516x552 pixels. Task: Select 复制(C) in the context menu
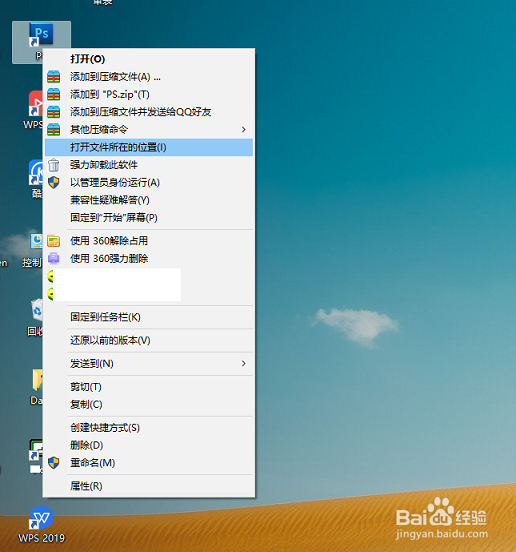(149, 404)
